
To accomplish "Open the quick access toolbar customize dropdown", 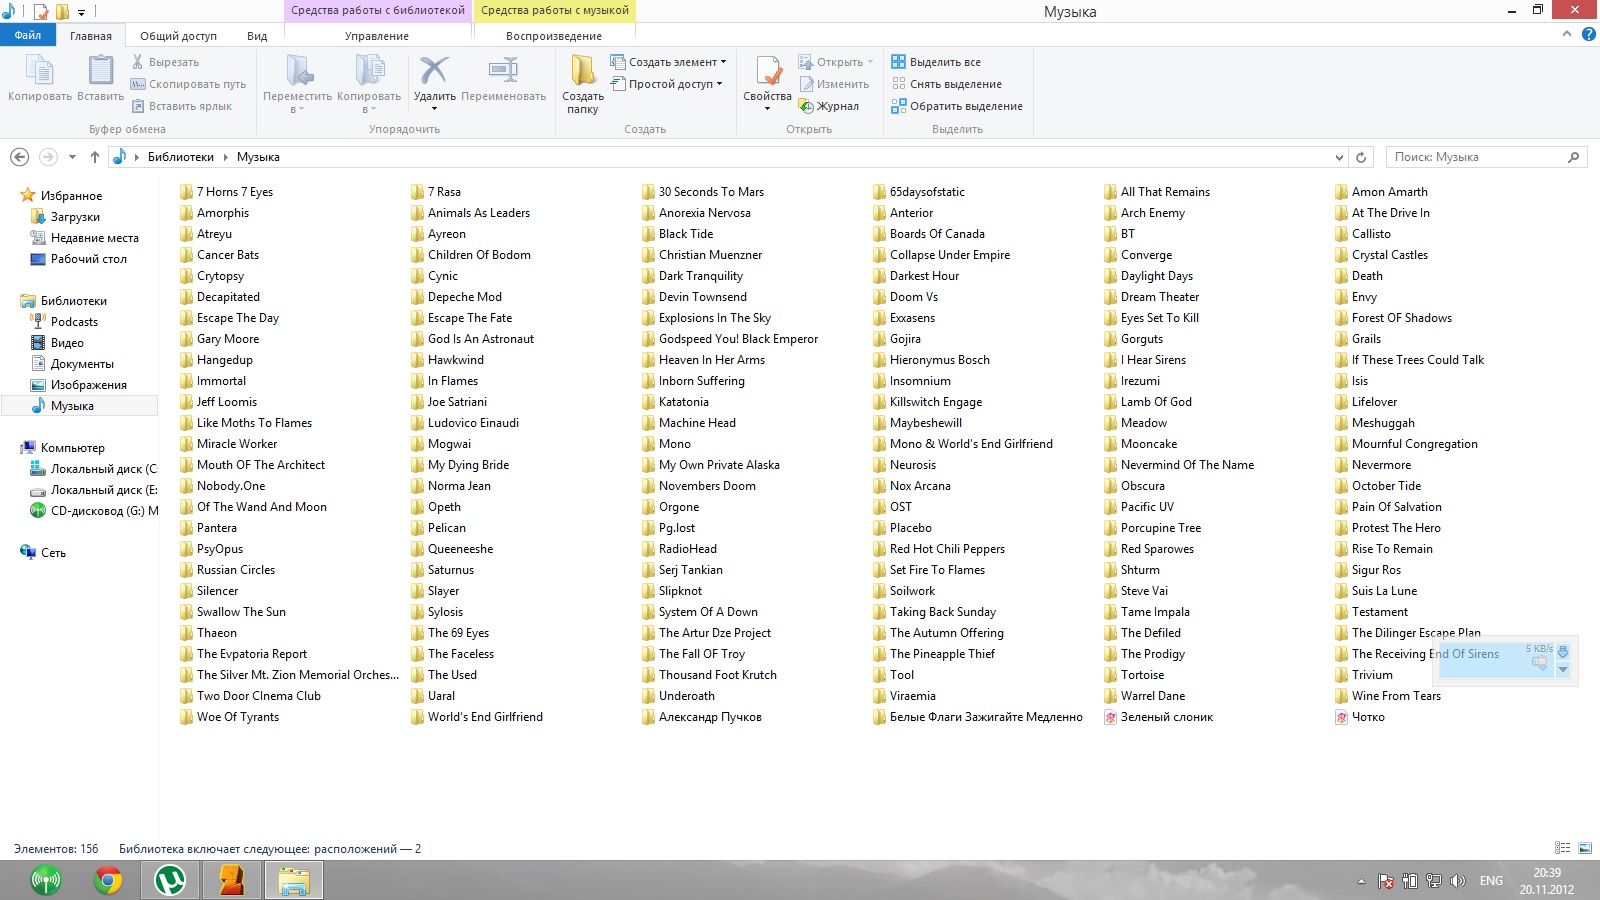I will point(82,12).
